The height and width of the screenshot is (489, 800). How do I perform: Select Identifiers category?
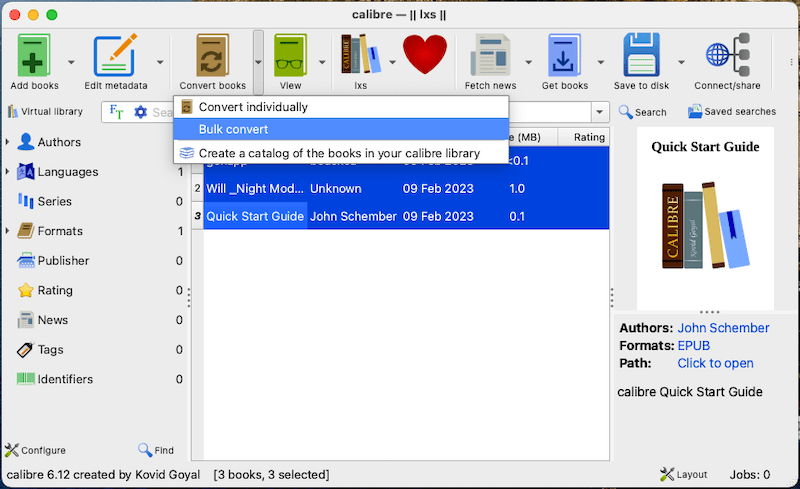tap(65, 379)
